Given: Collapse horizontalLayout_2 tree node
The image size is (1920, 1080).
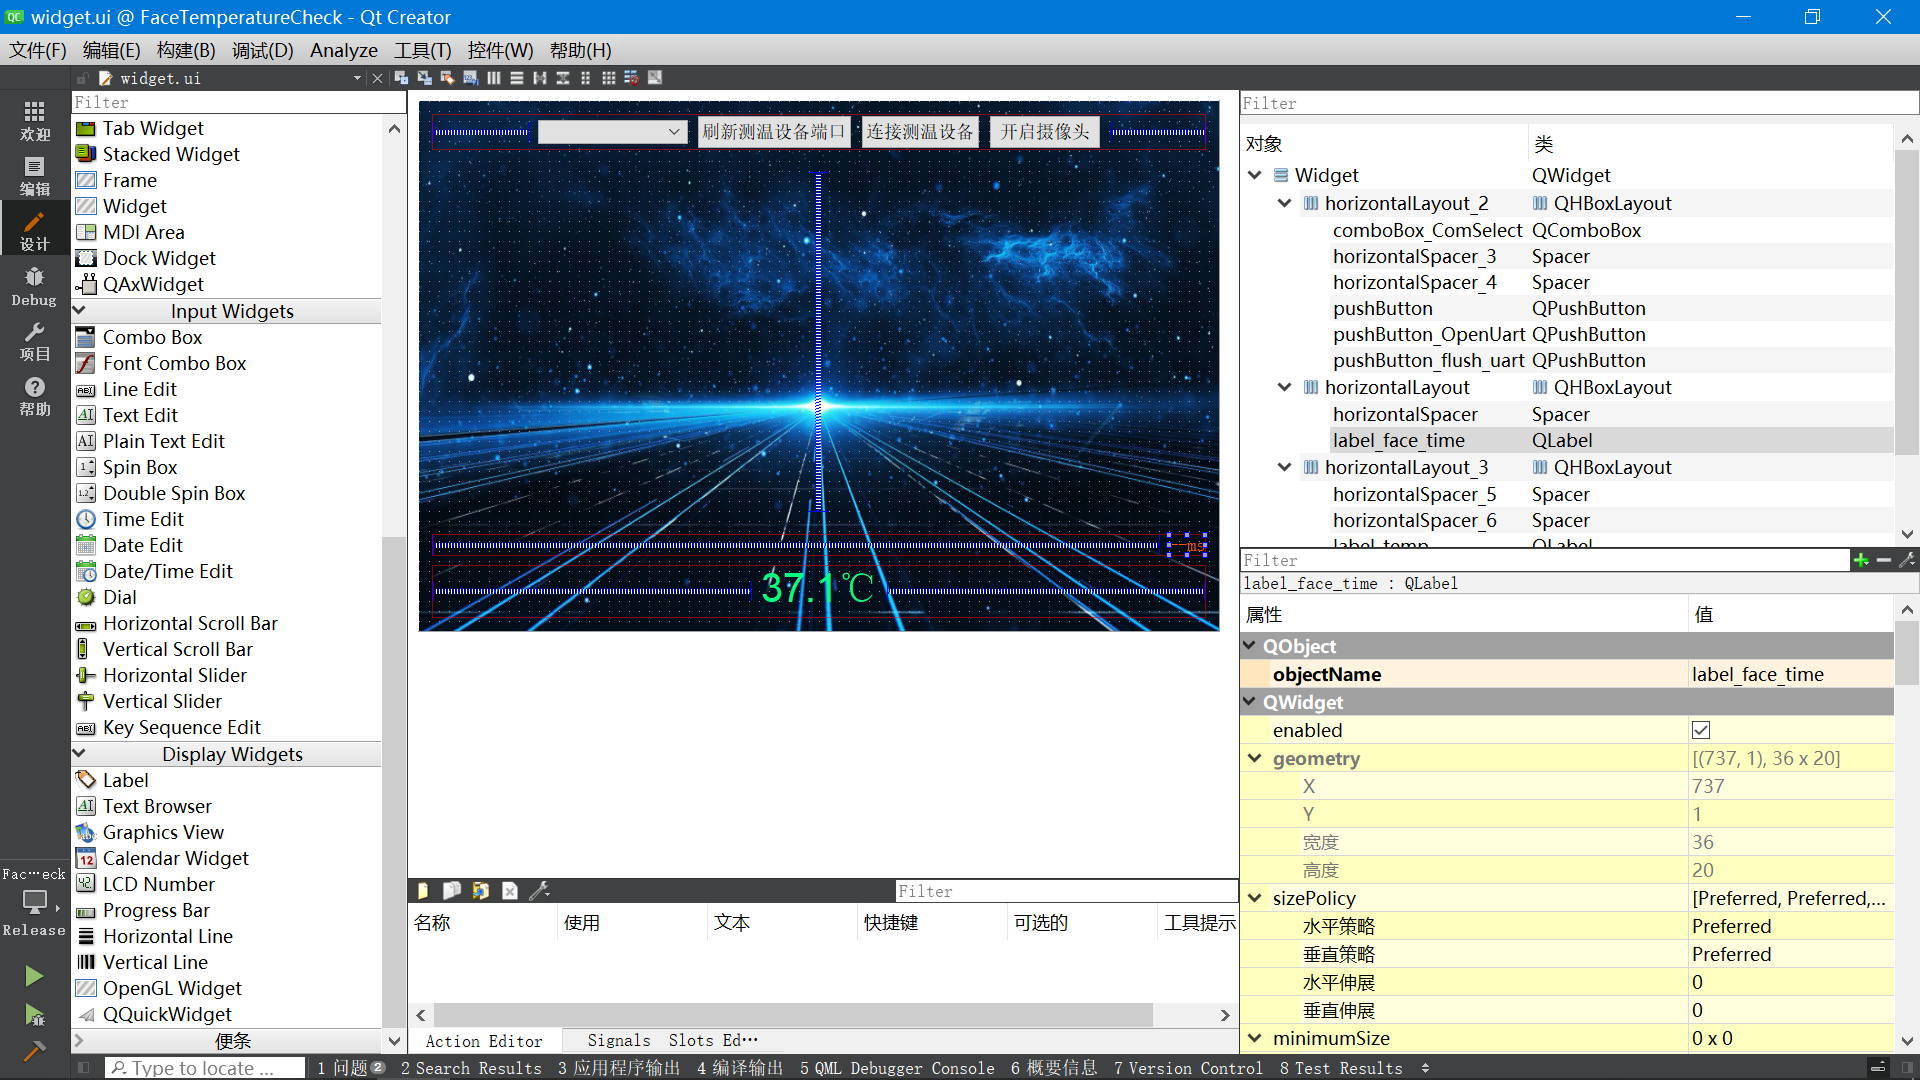Looking at the screenshot, I should pyautogui.click(x=1285, y=203).
